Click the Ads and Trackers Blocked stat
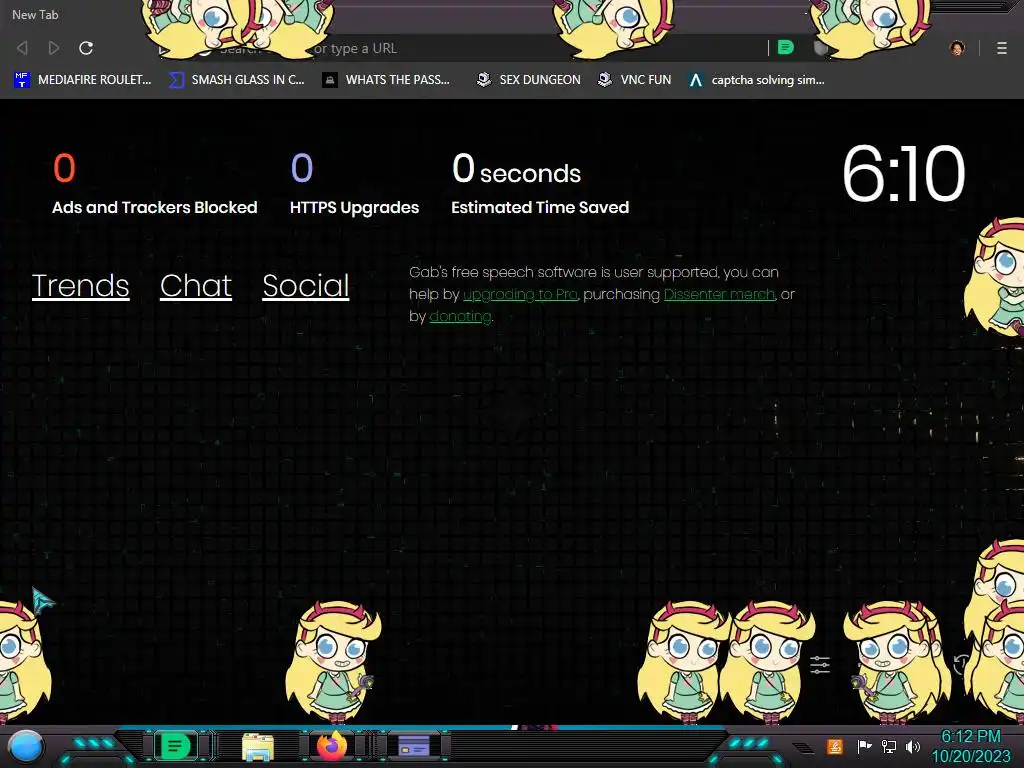 click(155, 184)
